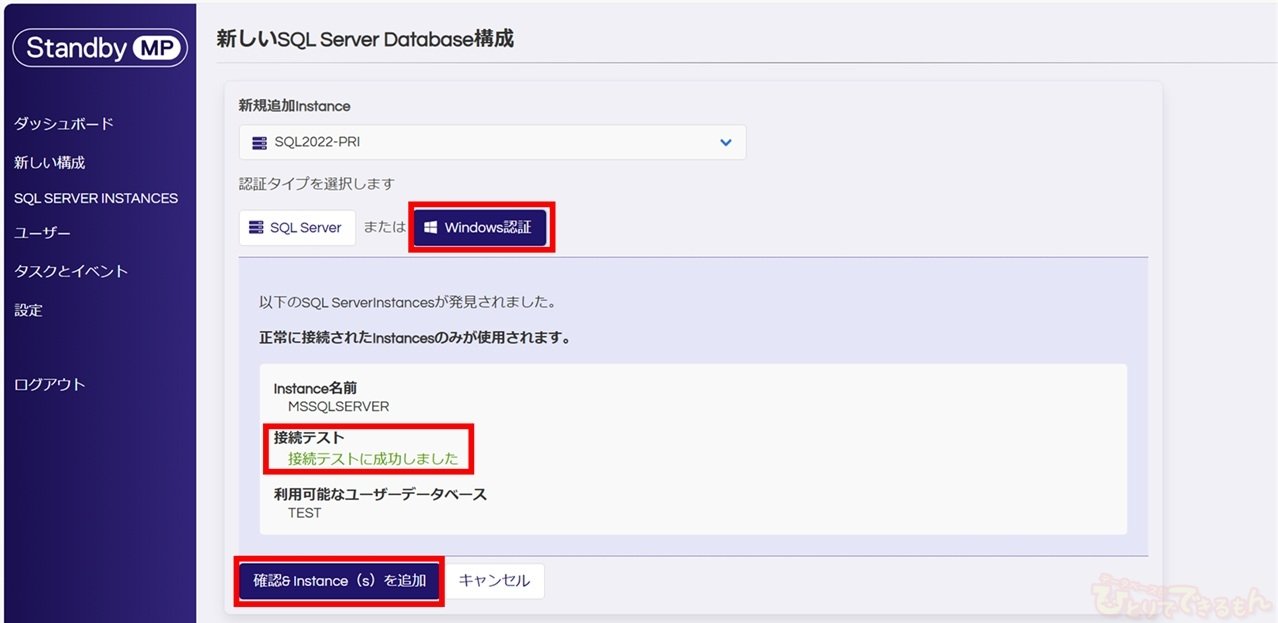Click the キャンセル button
Image resolution: width=1278 pixels, height=623 pixels.
pyautogui.click(x=494, y=581)
